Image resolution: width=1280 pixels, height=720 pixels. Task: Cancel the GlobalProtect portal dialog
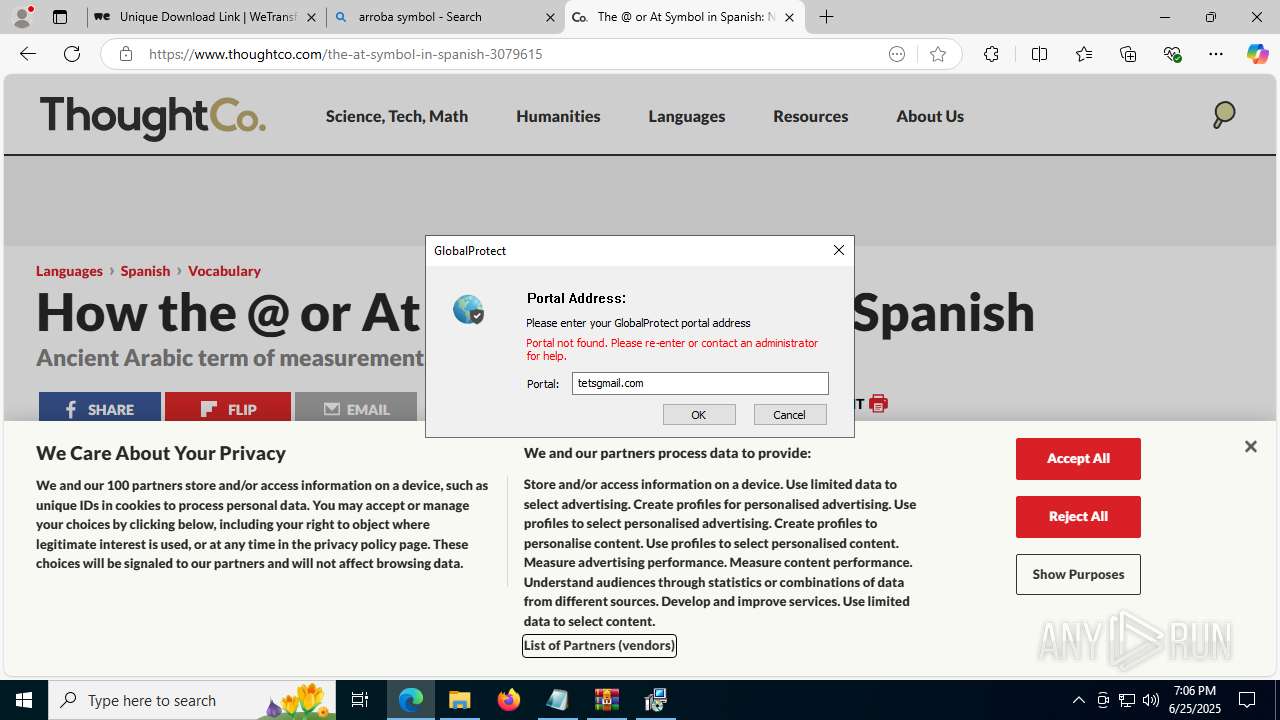coord(790,414)
